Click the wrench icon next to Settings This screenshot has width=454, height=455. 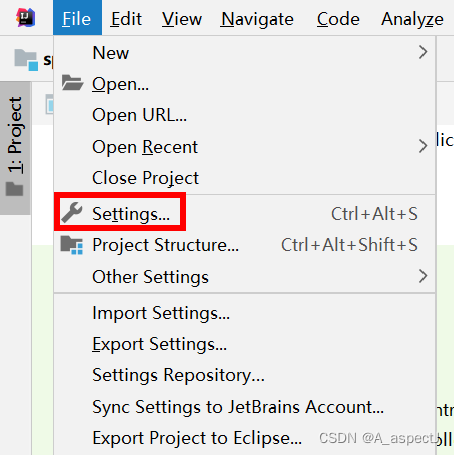pos(72,212)
